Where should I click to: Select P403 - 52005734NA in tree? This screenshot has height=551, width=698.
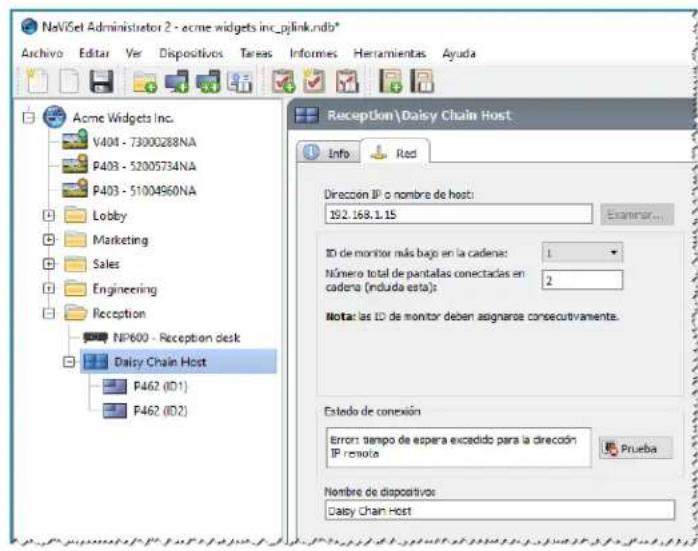point(144,166)
